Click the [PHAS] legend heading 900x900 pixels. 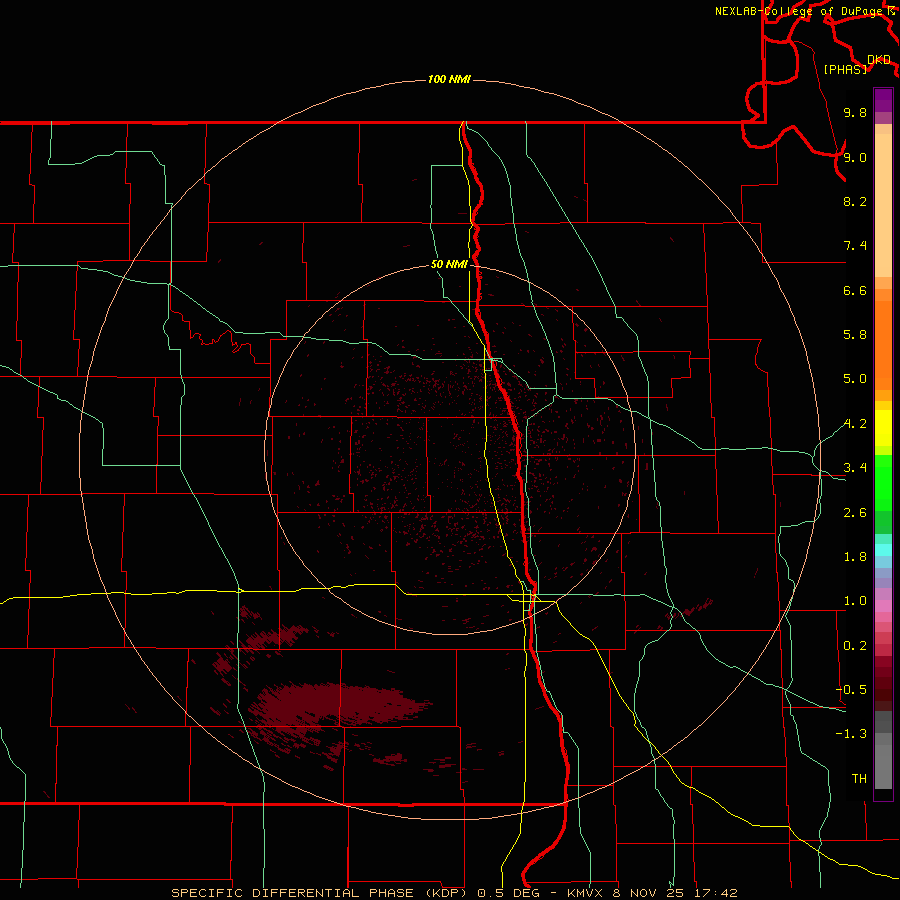click(x=845, y=69)
